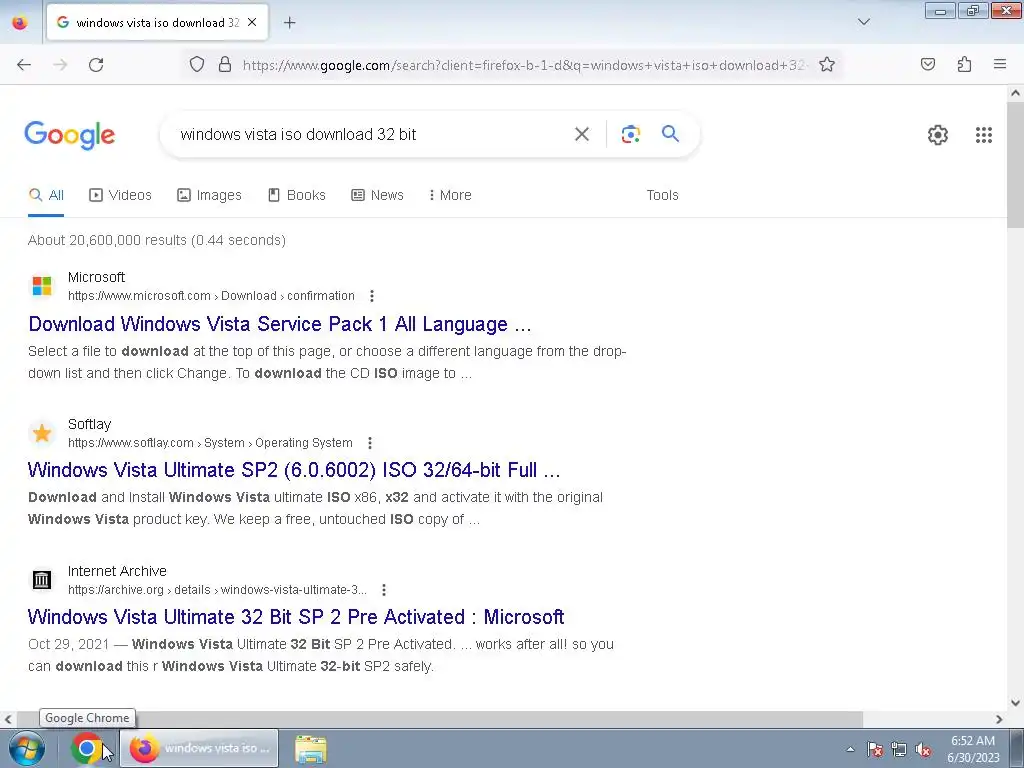Click the Microsoft favicon in results

click(x=42, y=286)
